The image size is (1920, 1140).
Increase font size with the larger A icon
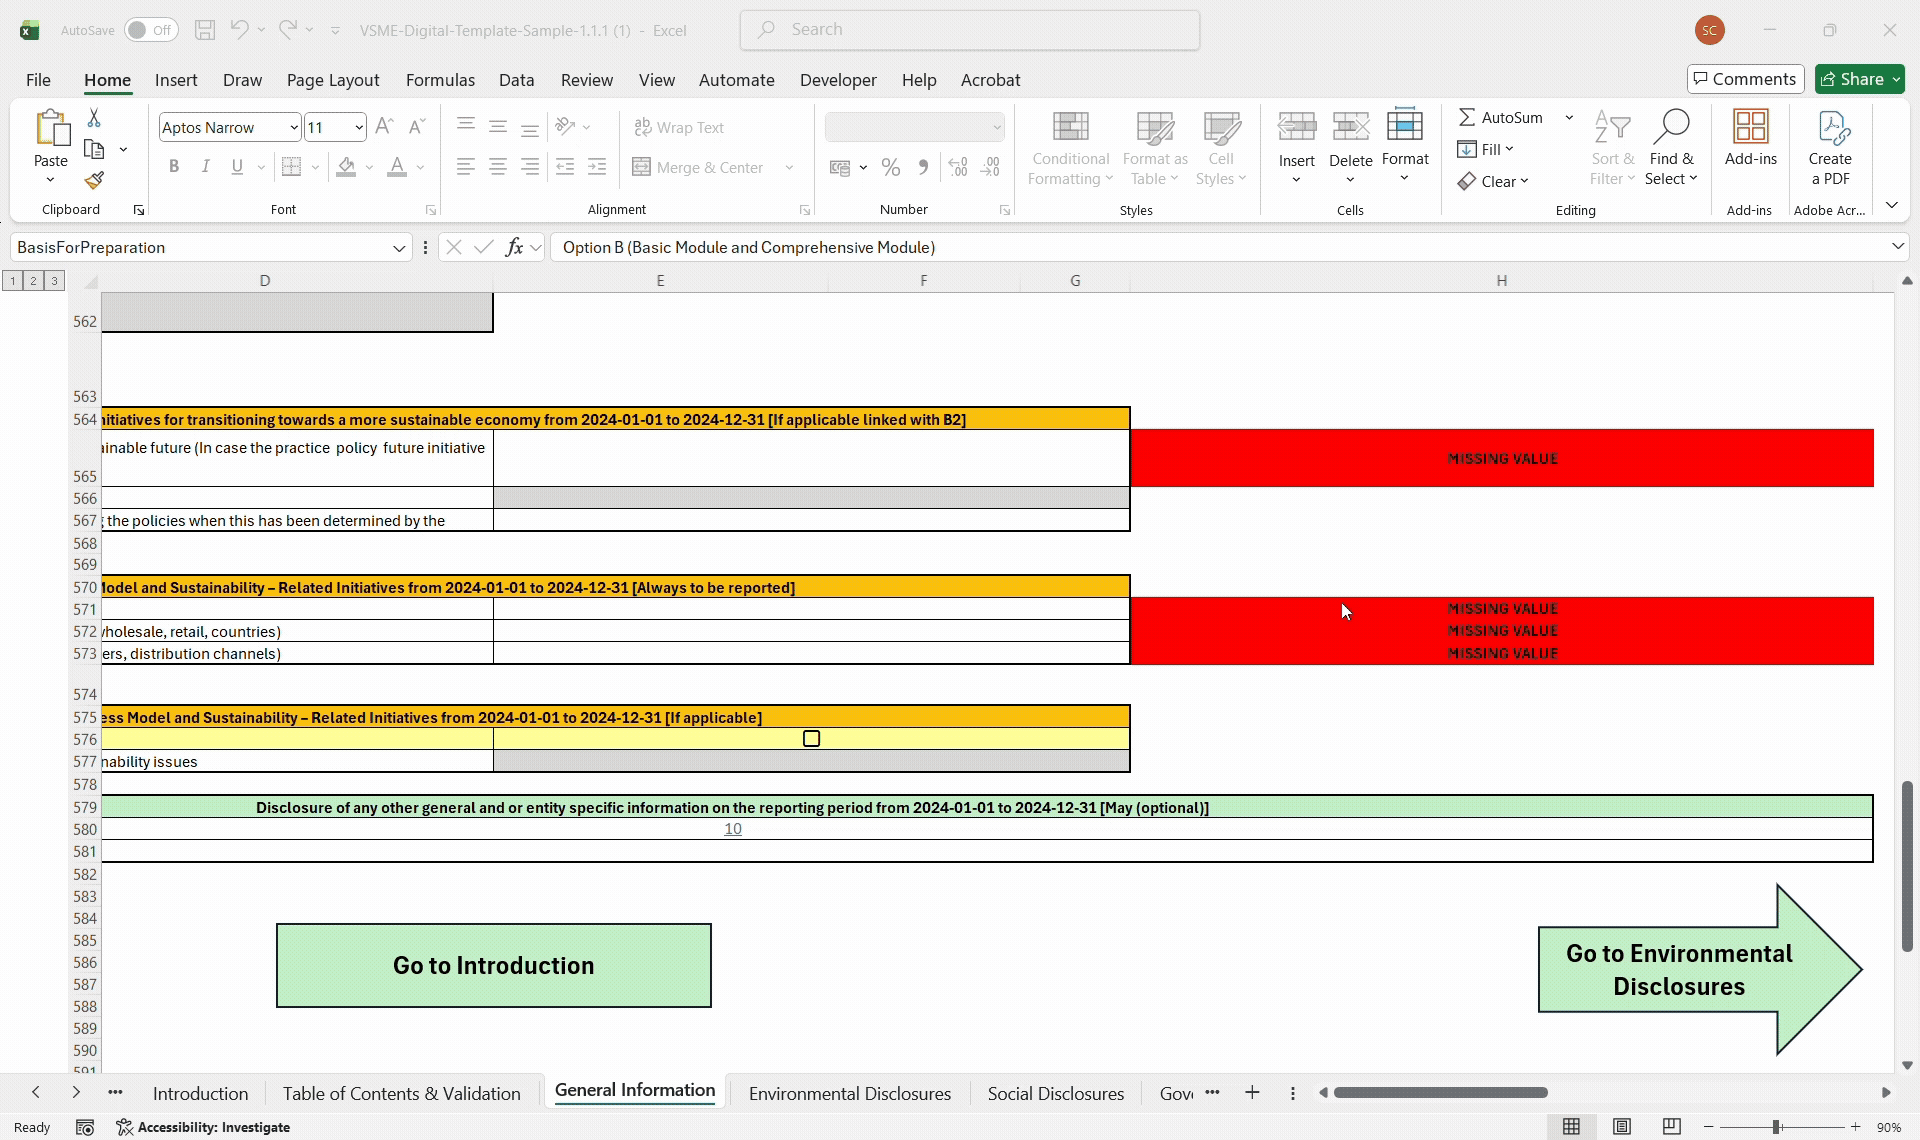tap(384, 126)
